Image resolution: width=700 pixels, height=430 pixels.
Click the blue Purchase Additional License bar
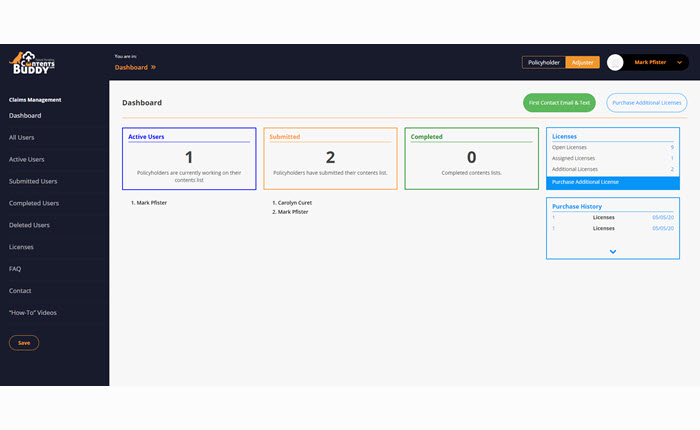point(612,182)
